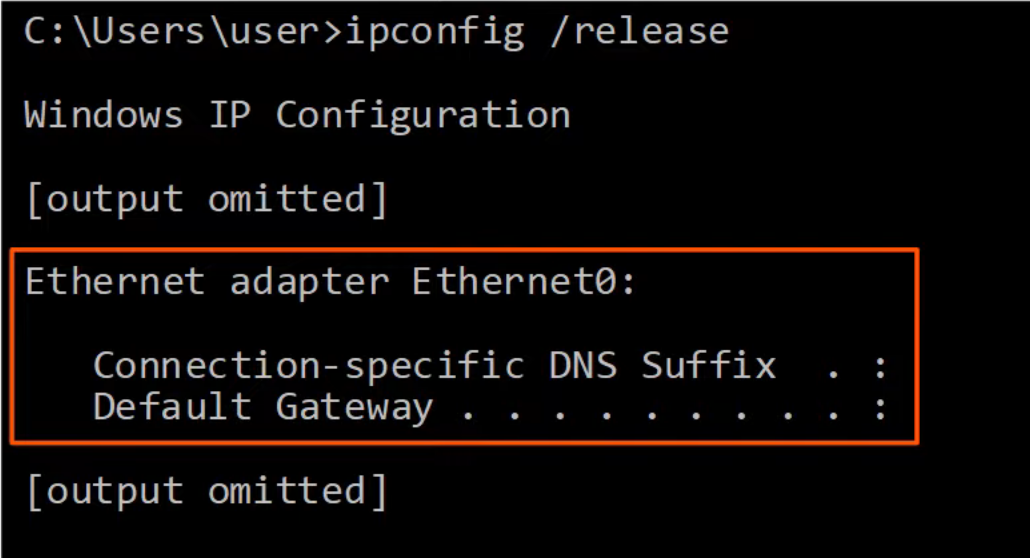Click the output omitted text below the orange box
Viewport: 1030px width, 558px height.
coord(206,490)
